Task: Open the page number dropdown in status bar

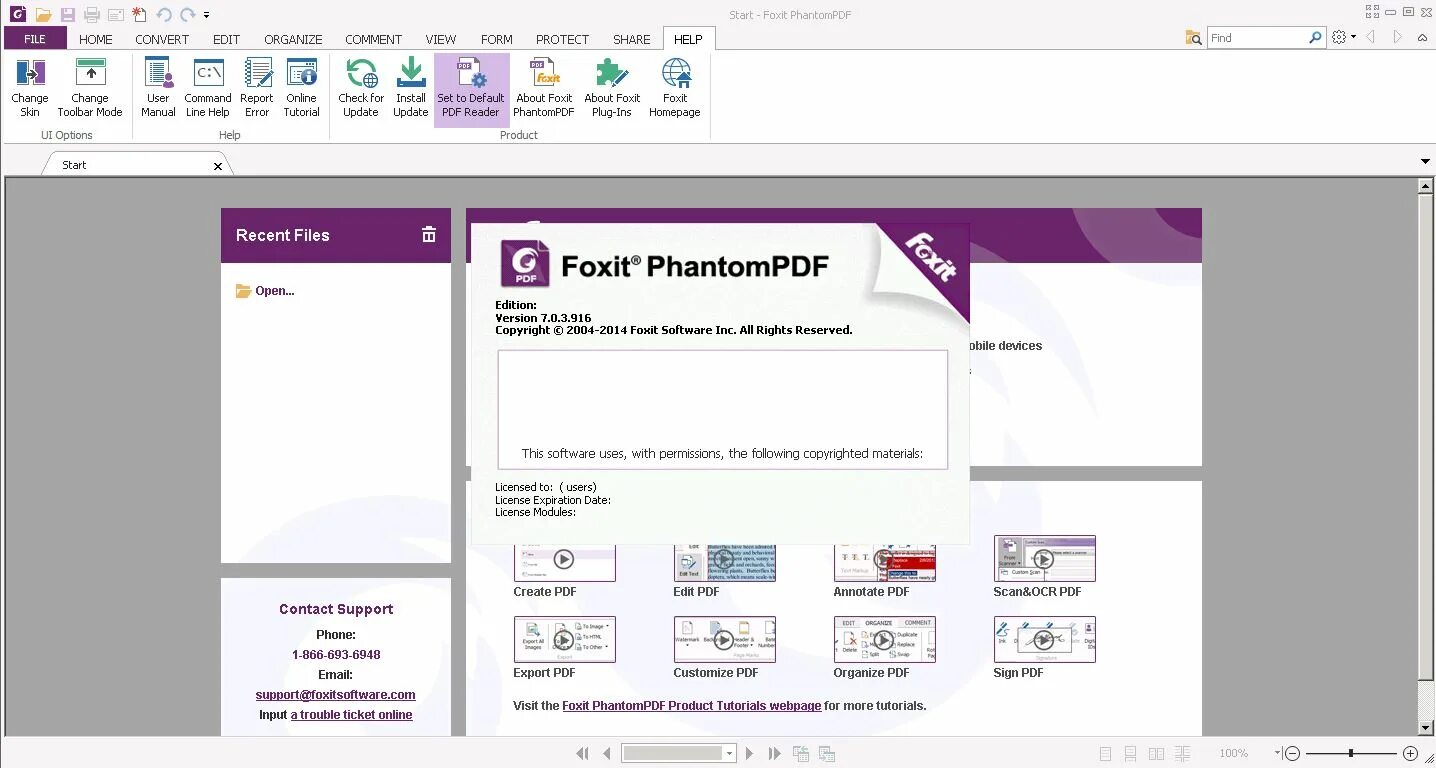Action: [x=730, y=753]
